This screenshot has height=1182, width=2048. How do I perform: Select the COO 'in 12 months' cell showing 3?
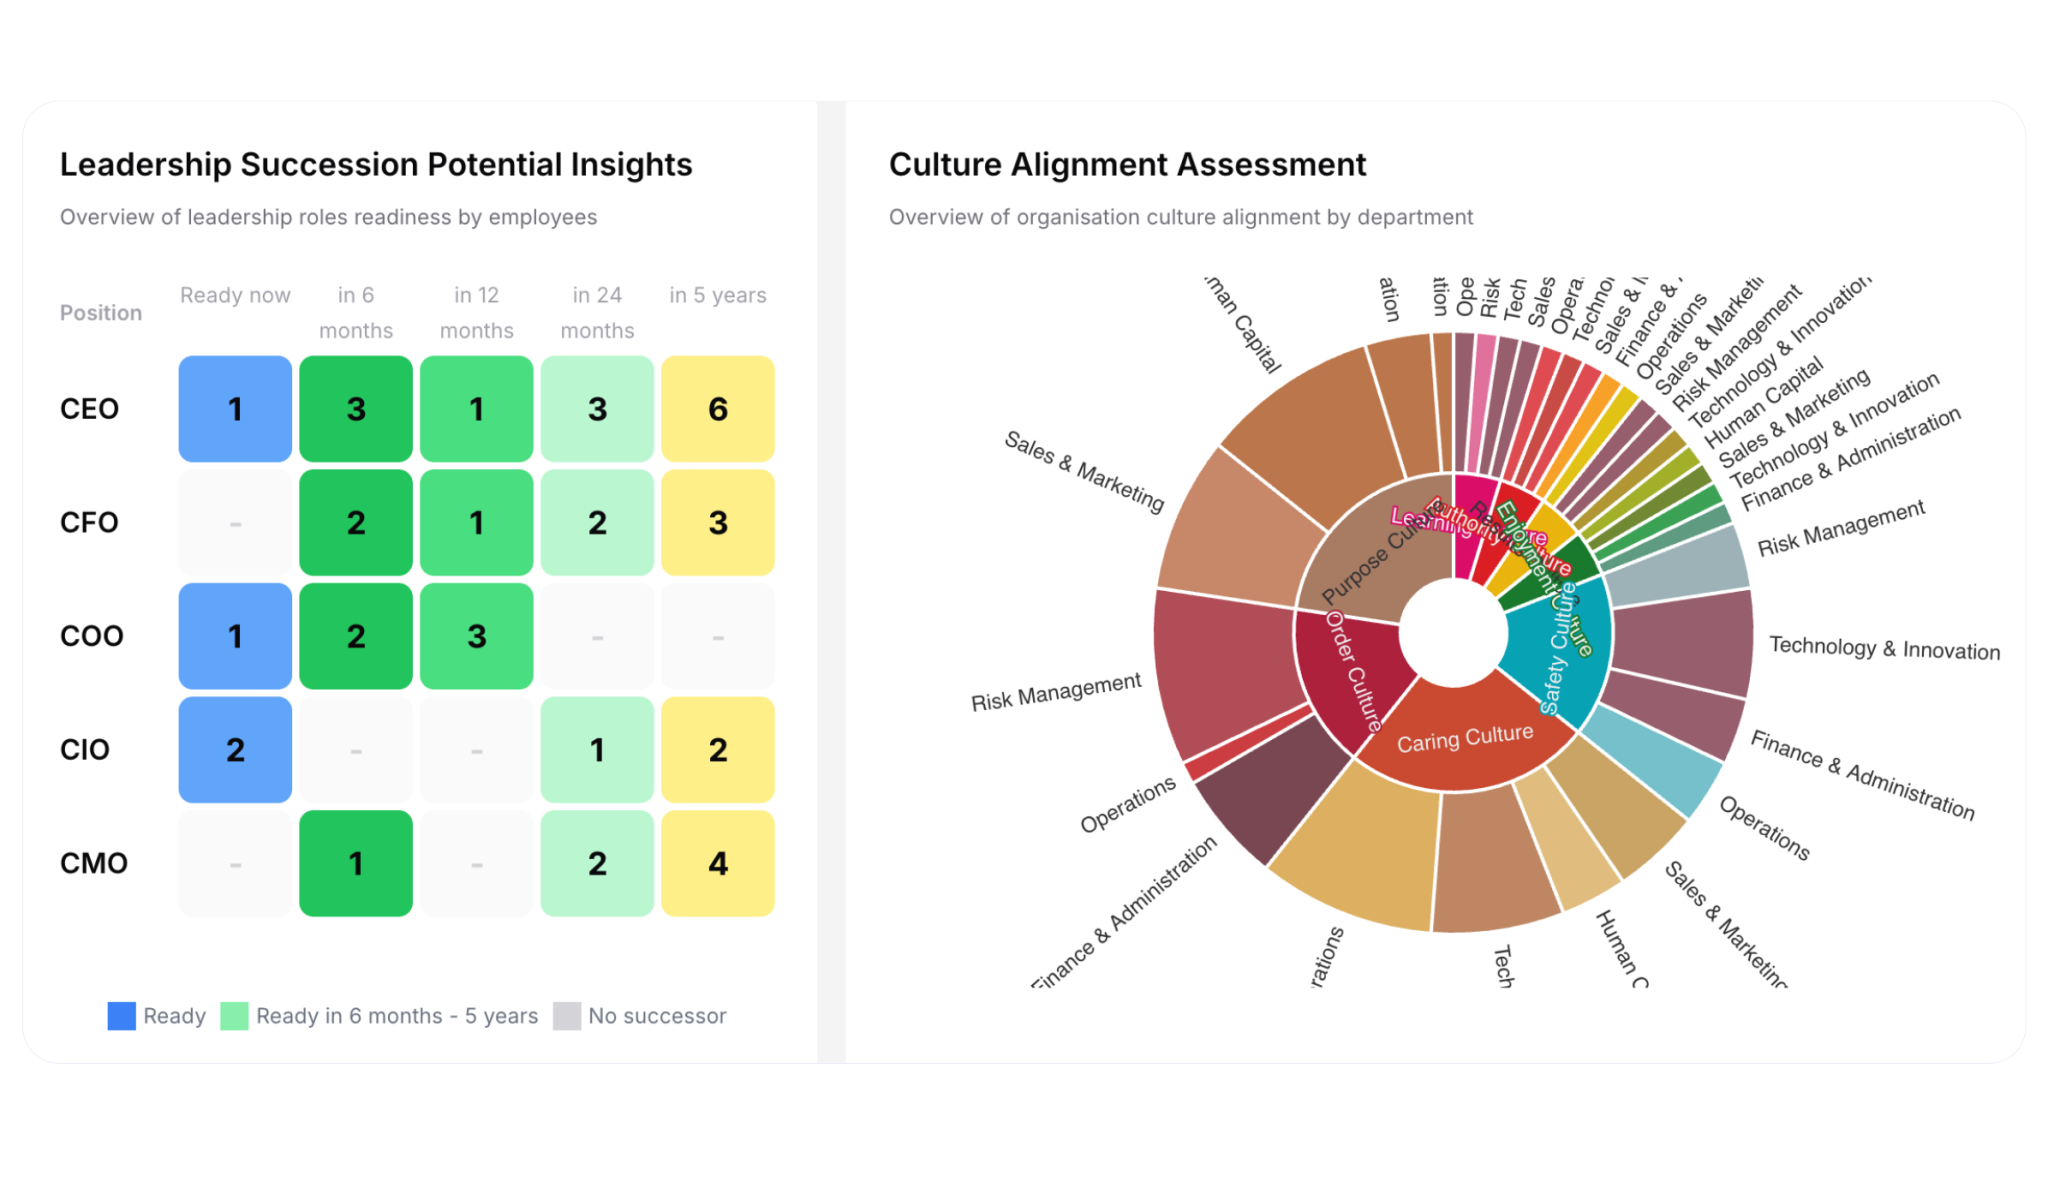476,636
